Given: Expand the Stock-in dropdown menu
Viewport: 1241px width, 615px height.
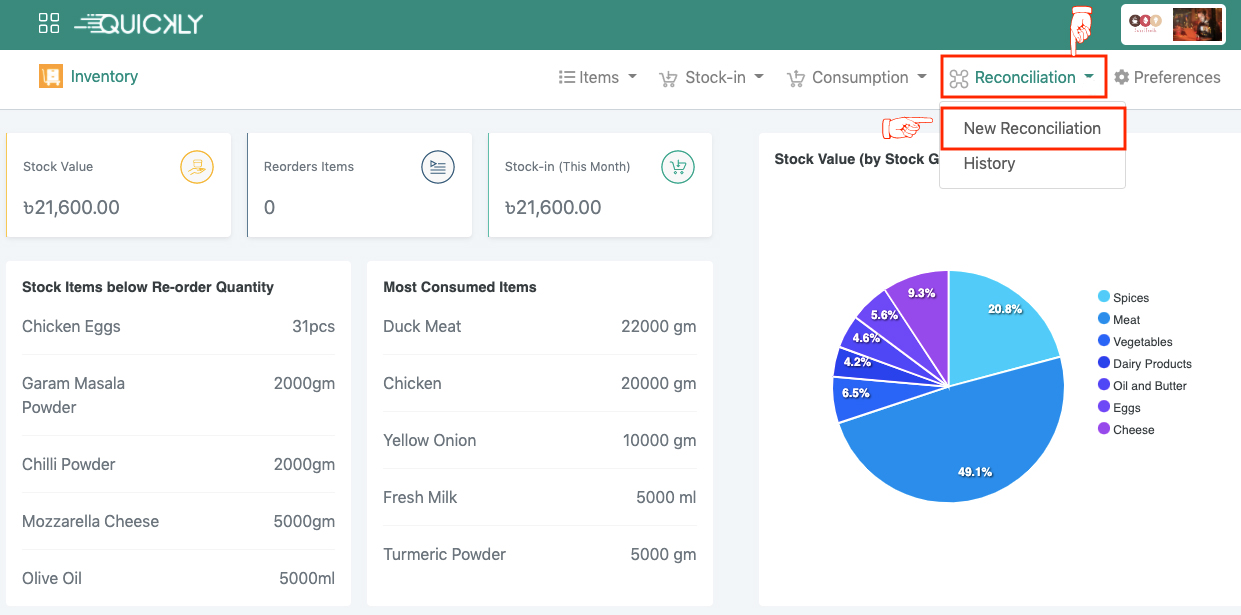Looking at the screenshot, I should [x=712, y=78].
